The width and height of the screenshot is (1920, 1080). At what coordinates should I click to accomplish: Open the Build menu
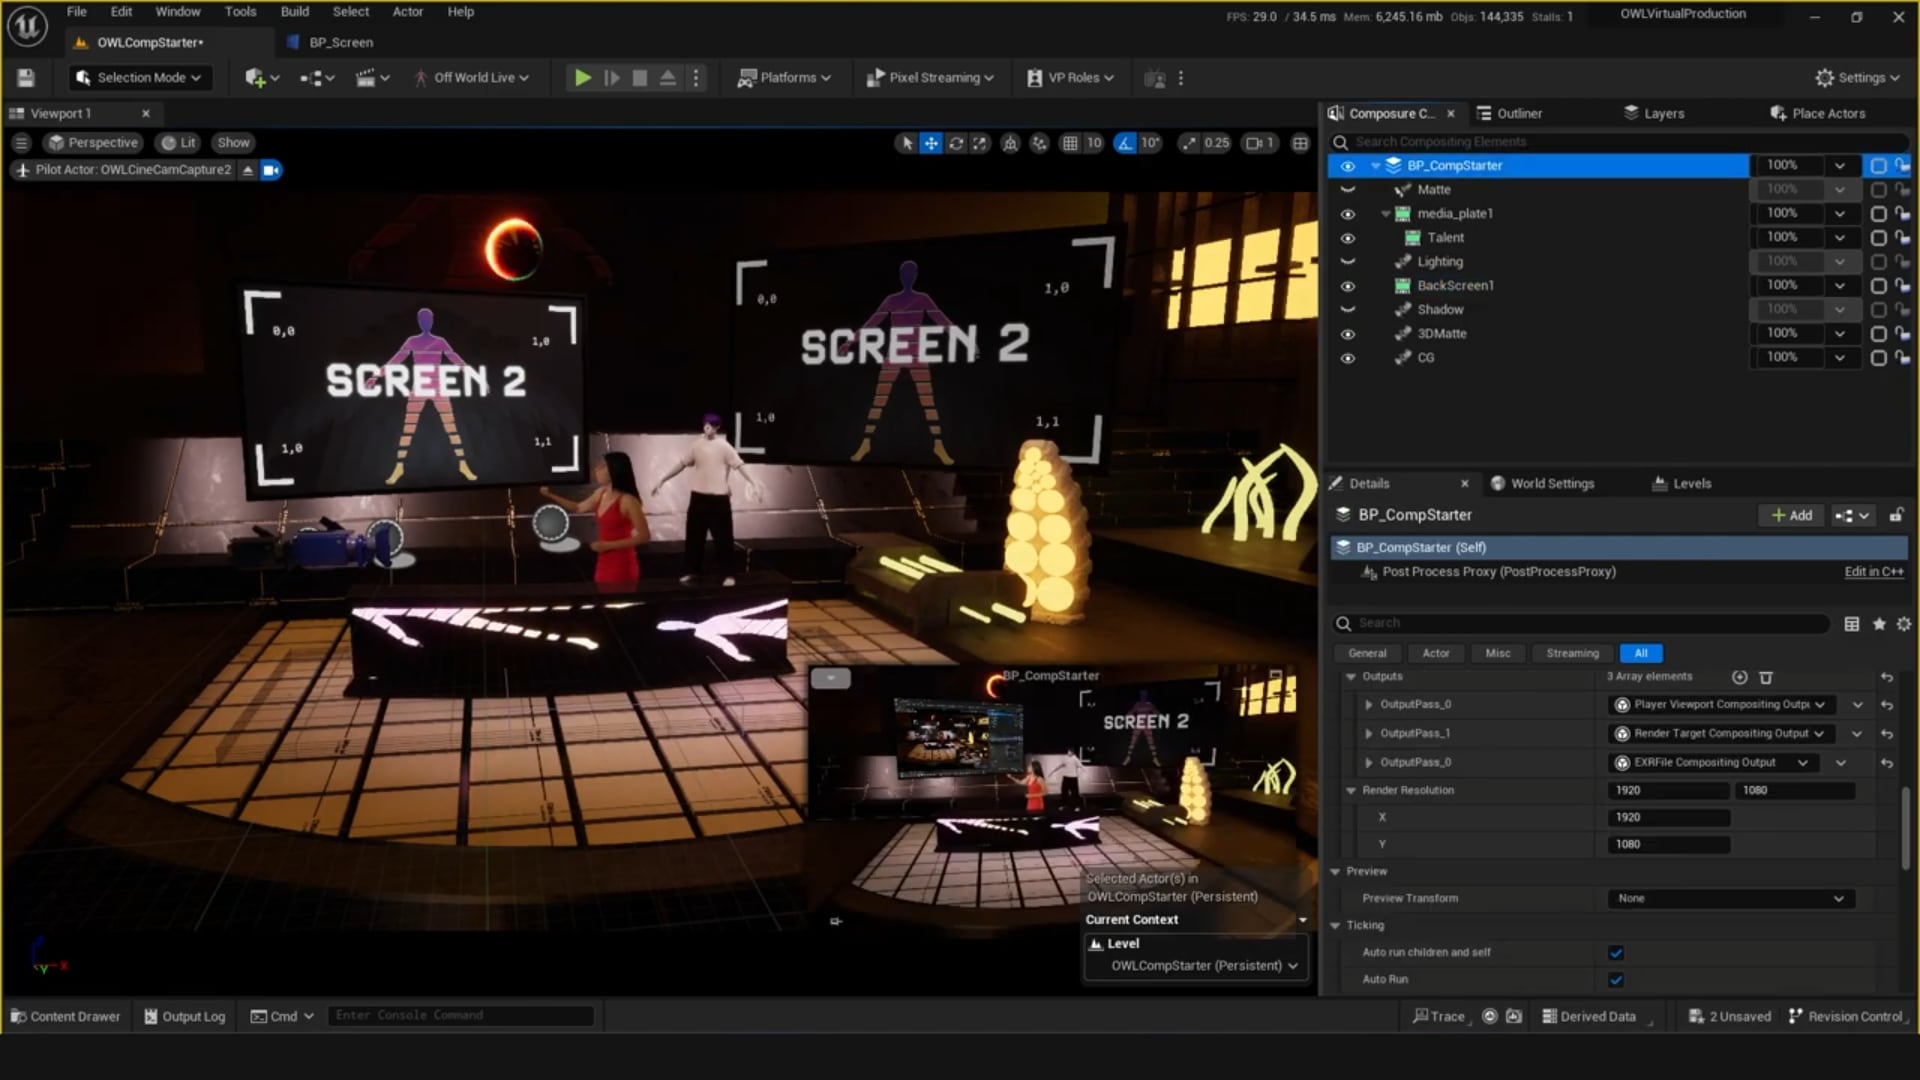[294, 12]
